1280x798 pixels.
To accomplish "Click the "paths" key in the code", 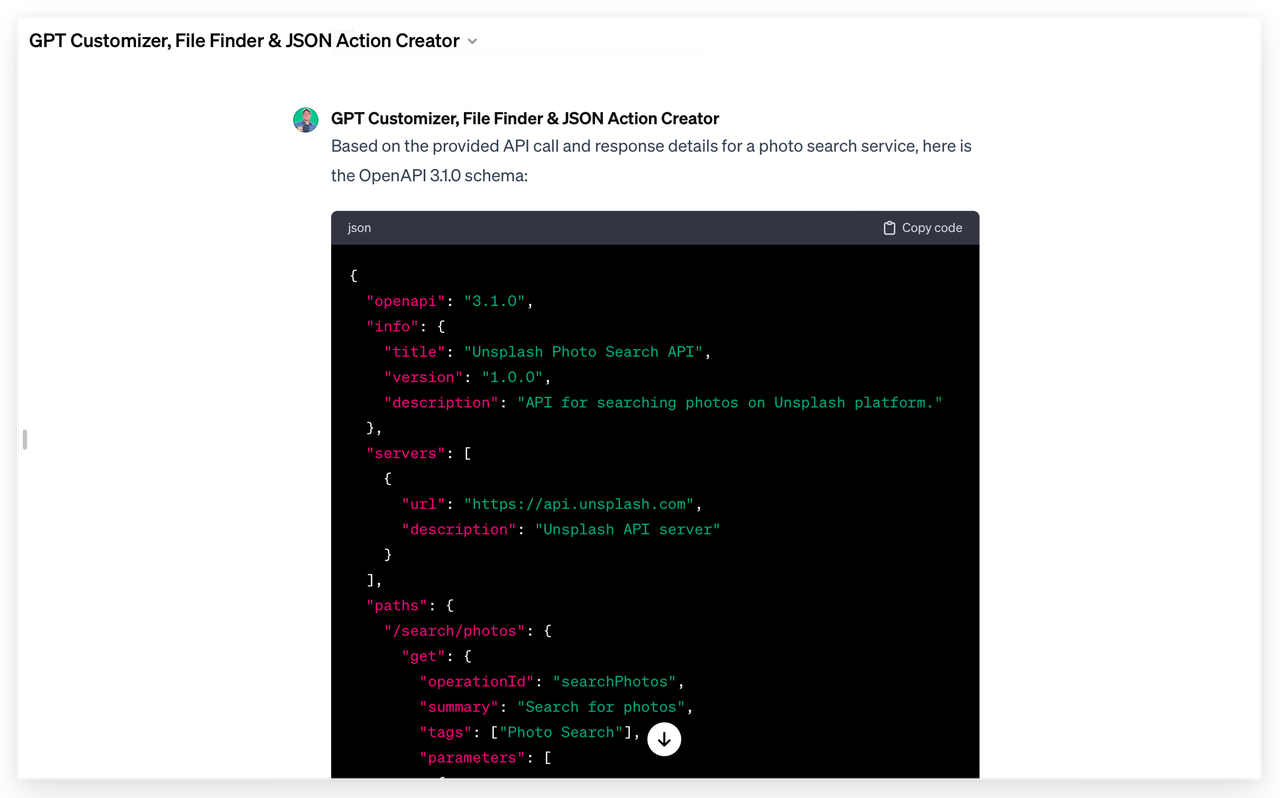I will [397, 605].
